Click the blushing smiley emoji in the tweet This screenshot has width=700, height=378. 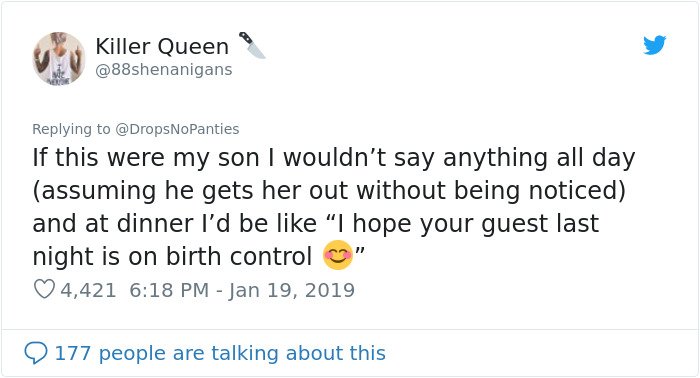point(338,255)
